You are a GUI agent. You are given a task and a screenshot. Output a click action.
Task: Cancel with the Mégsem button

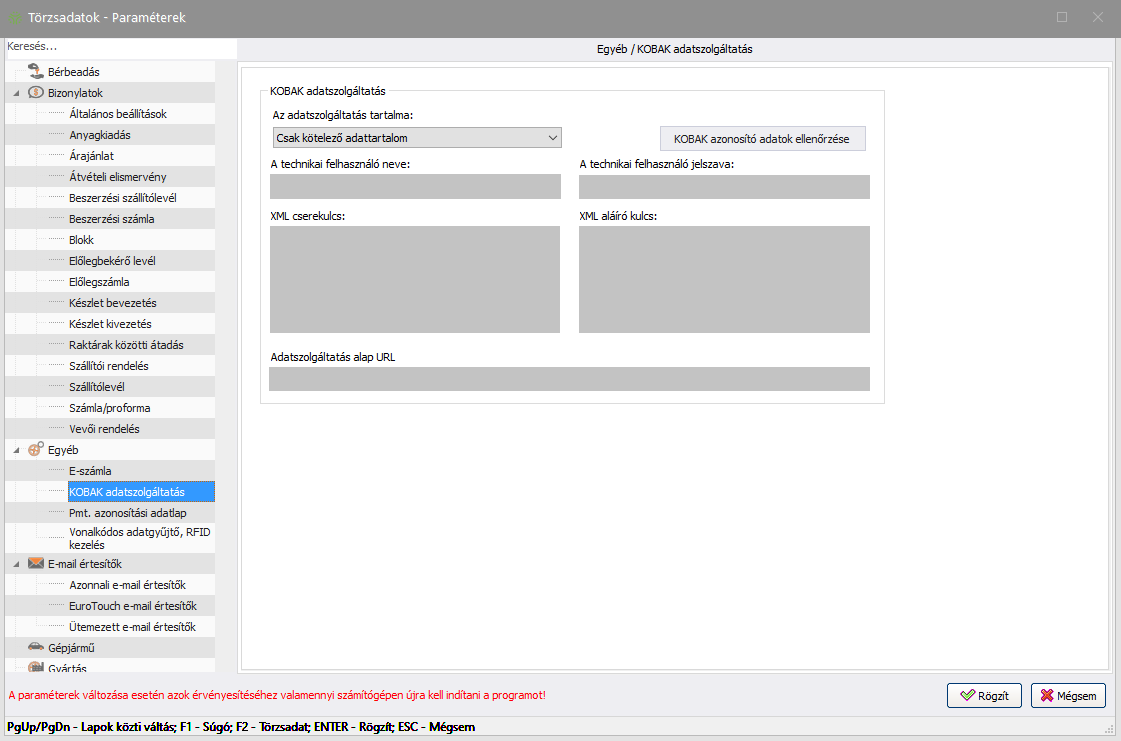click(1068, 696)
